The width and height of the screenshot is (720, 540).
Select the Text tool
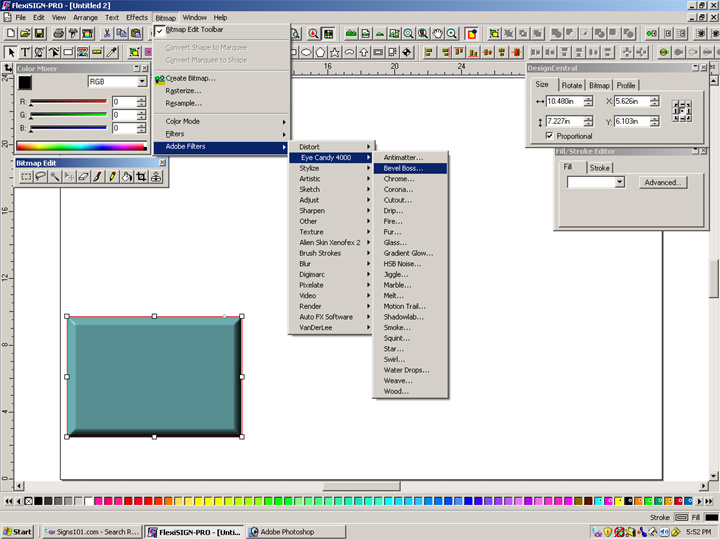pos(25,52)
